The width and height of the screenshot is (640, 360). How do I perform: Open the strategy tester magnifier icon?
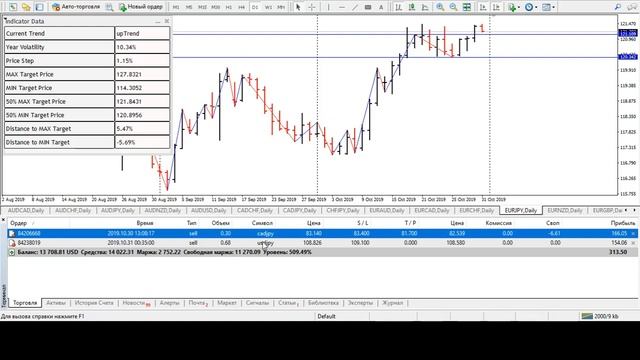click(109, 7)
